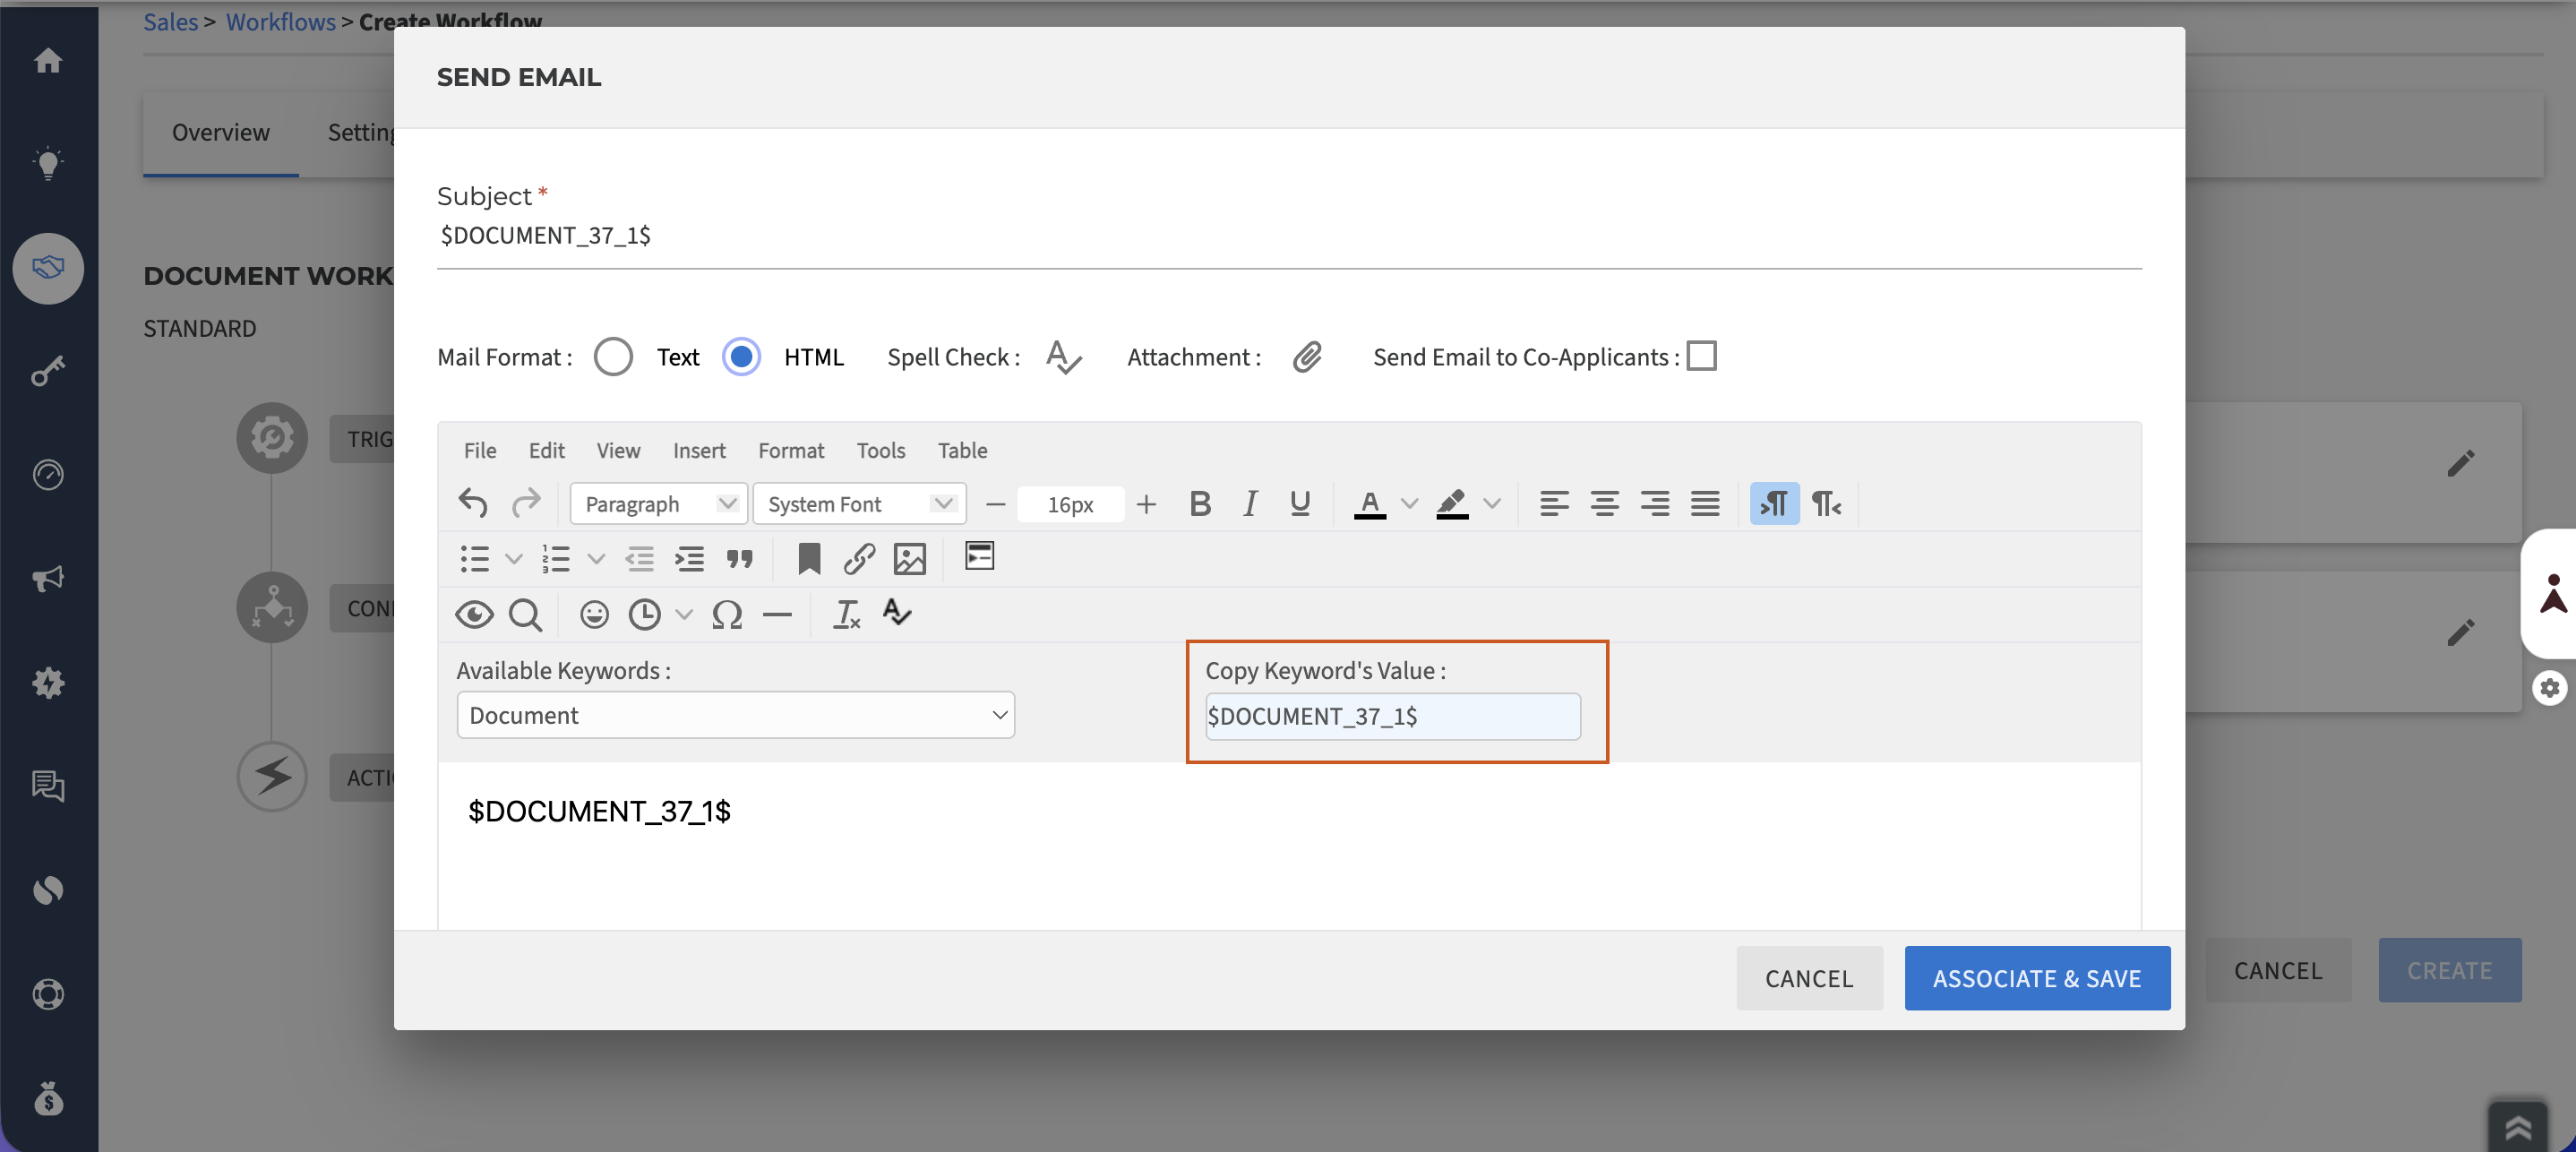Open the Insert menu
Screen dimensions: 2576x1152
coord(699,450)
